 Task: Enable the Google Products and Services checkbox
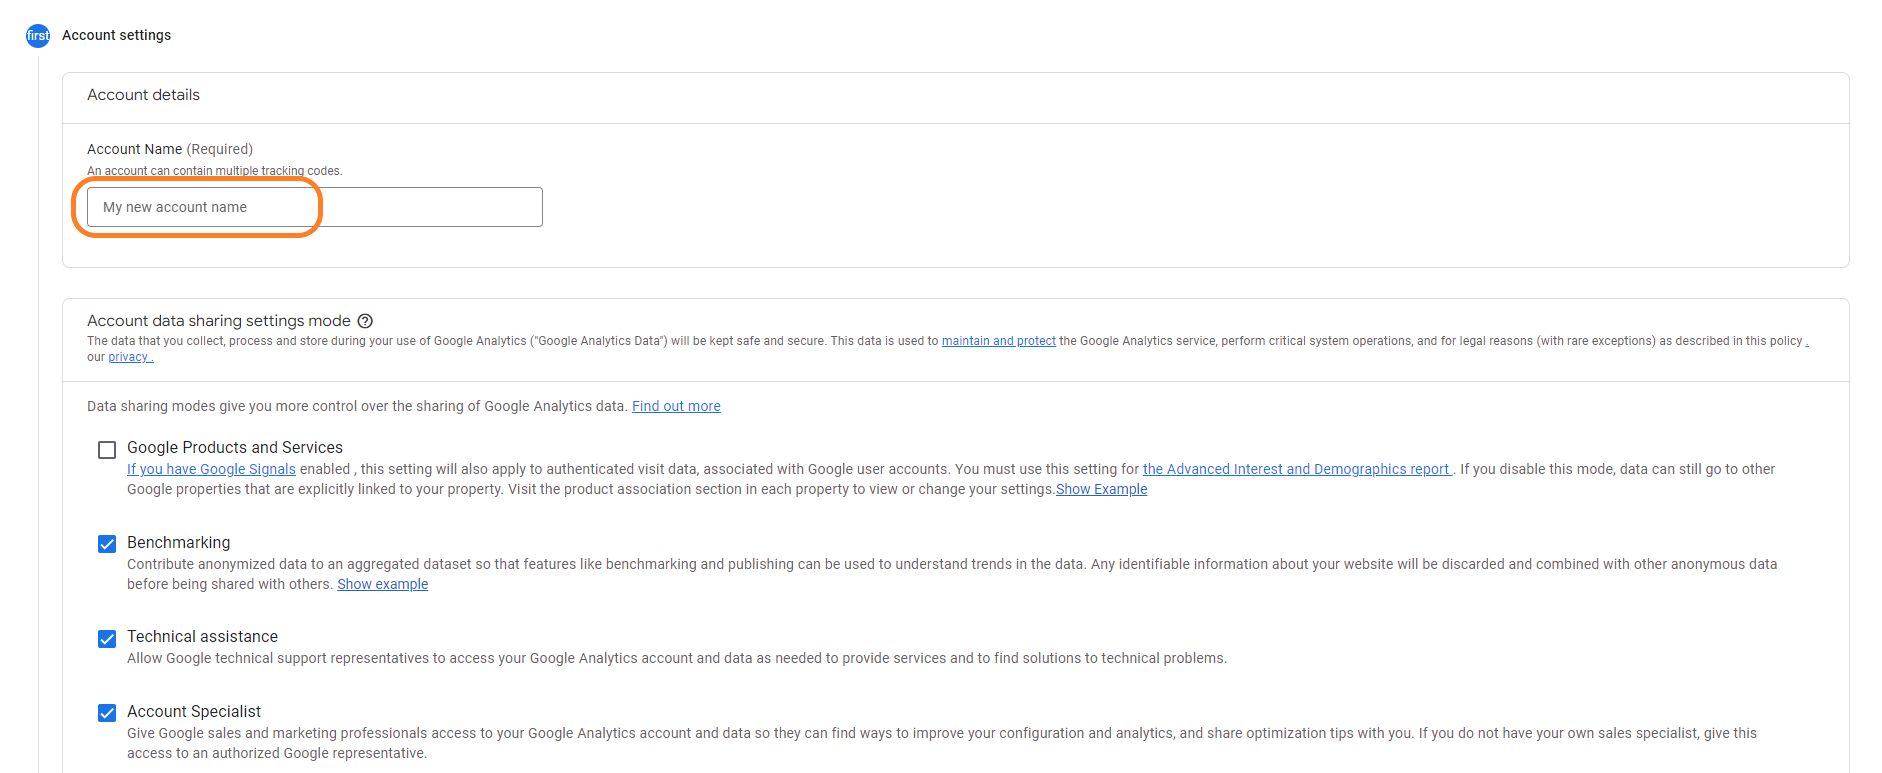(107, 450)
